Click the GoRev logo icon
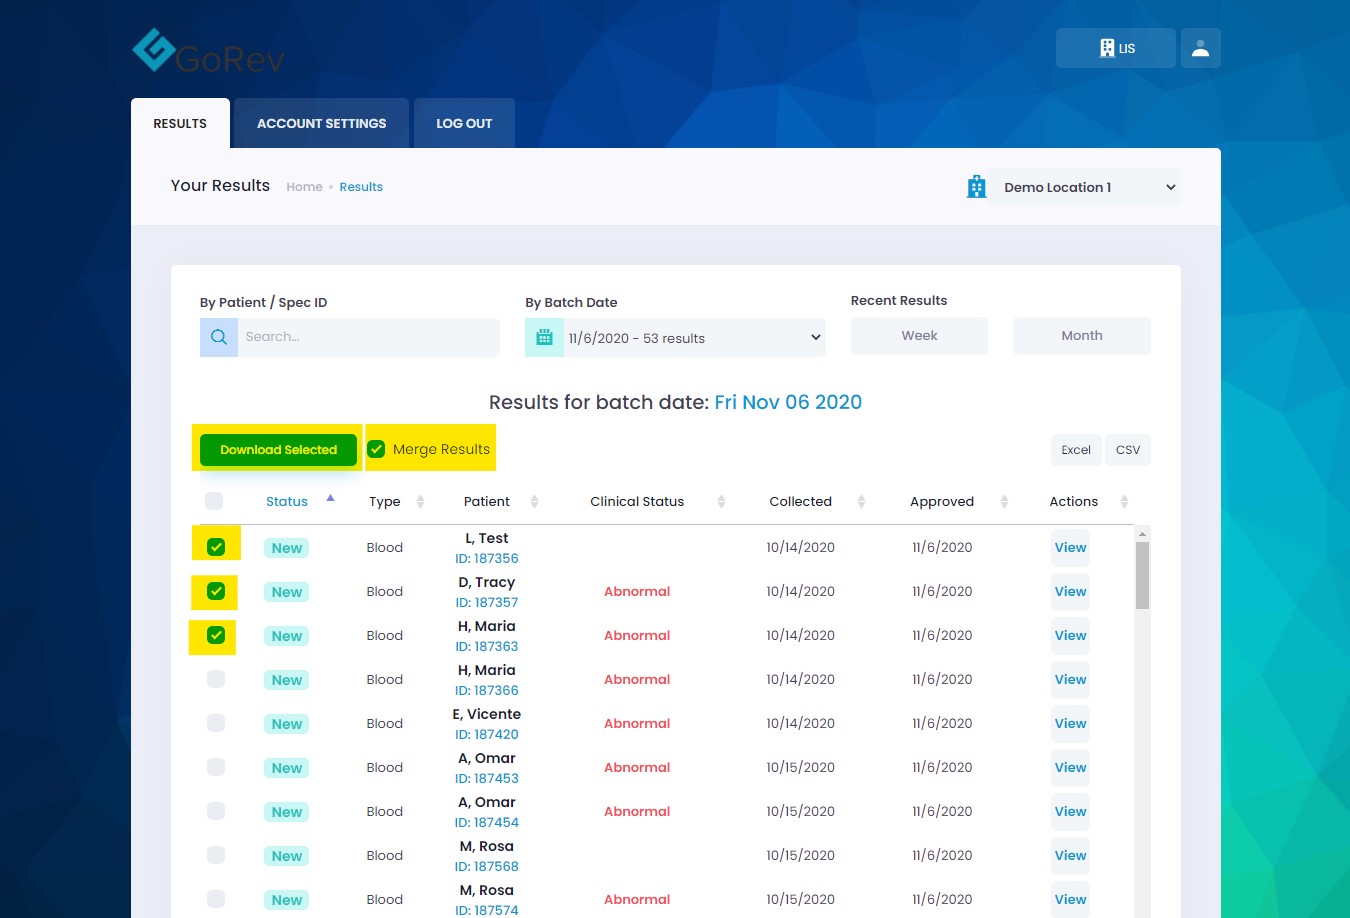 (154, 50)
